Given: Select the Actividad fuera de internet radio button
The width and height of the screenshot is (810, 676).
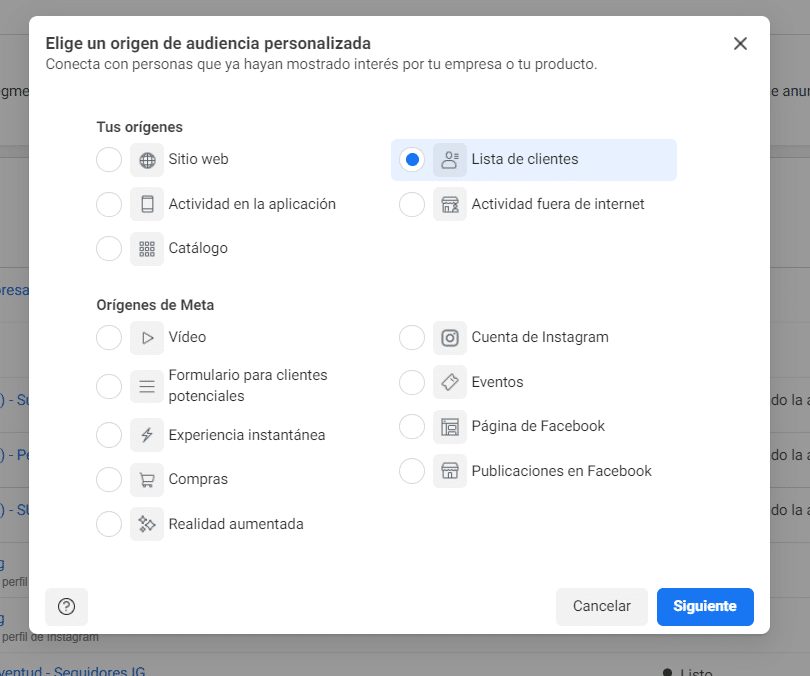Looking at the screenshot, I should 412,204.
